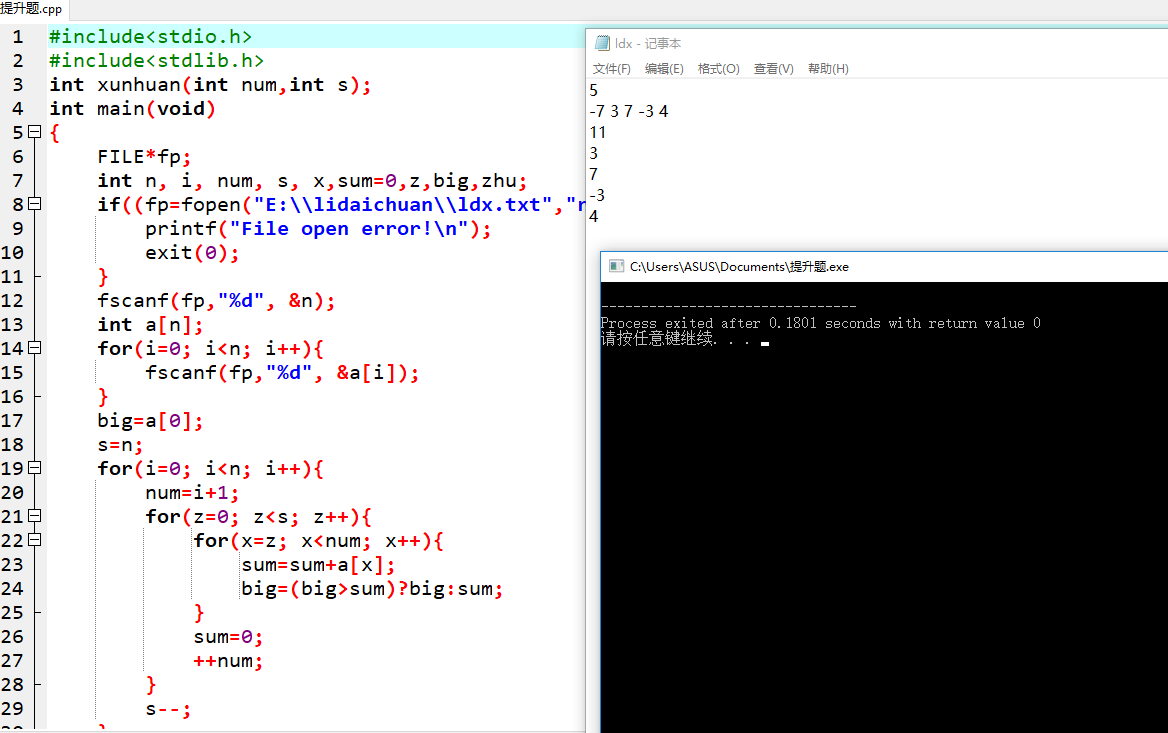Click the 提升题.exe console title bar
1168x733 pixels.
pos(739,267)
